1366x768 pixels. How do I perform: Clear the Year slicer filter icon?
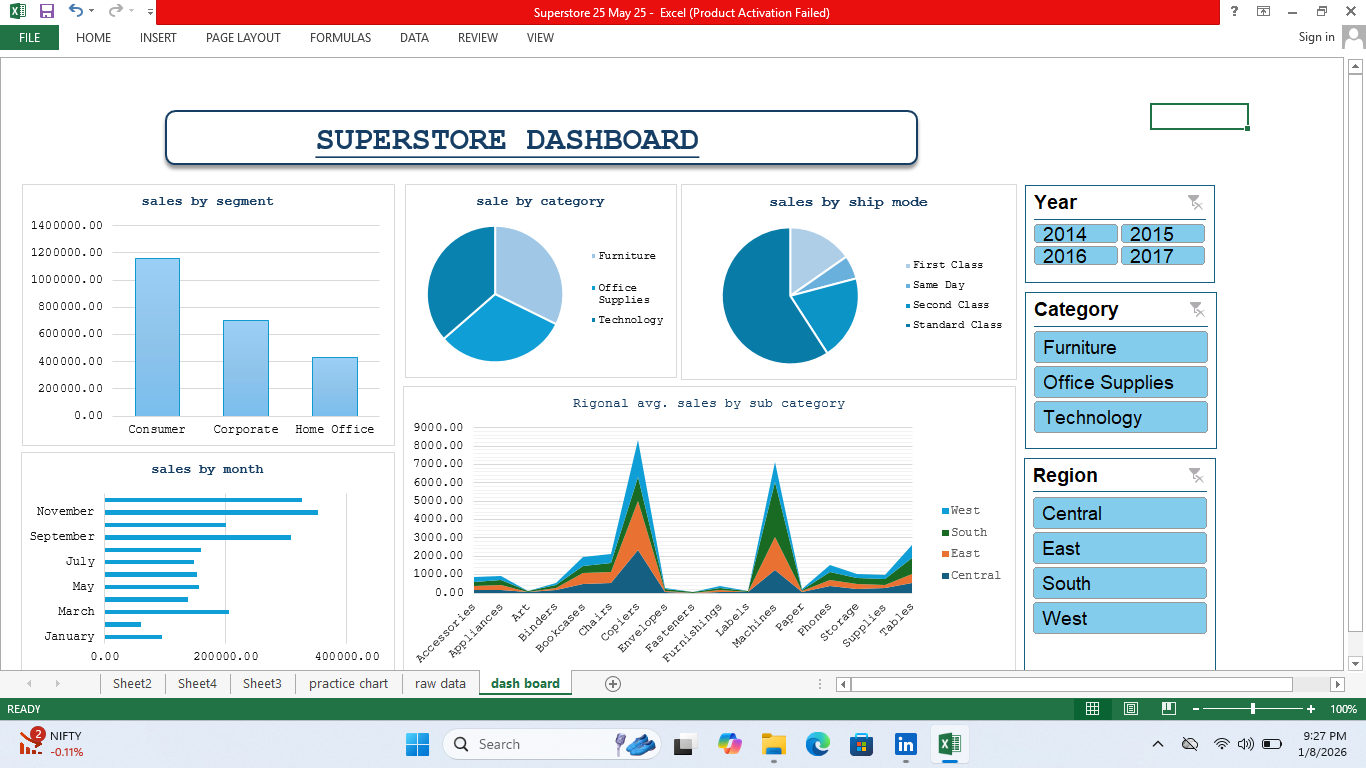pyautogui.click(x=1195, y=203)
